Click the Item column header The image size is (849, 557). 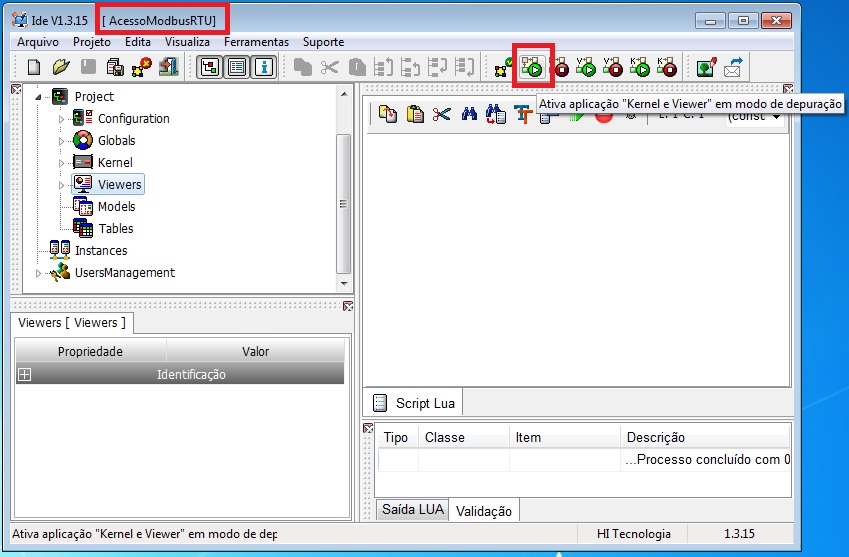565,437
